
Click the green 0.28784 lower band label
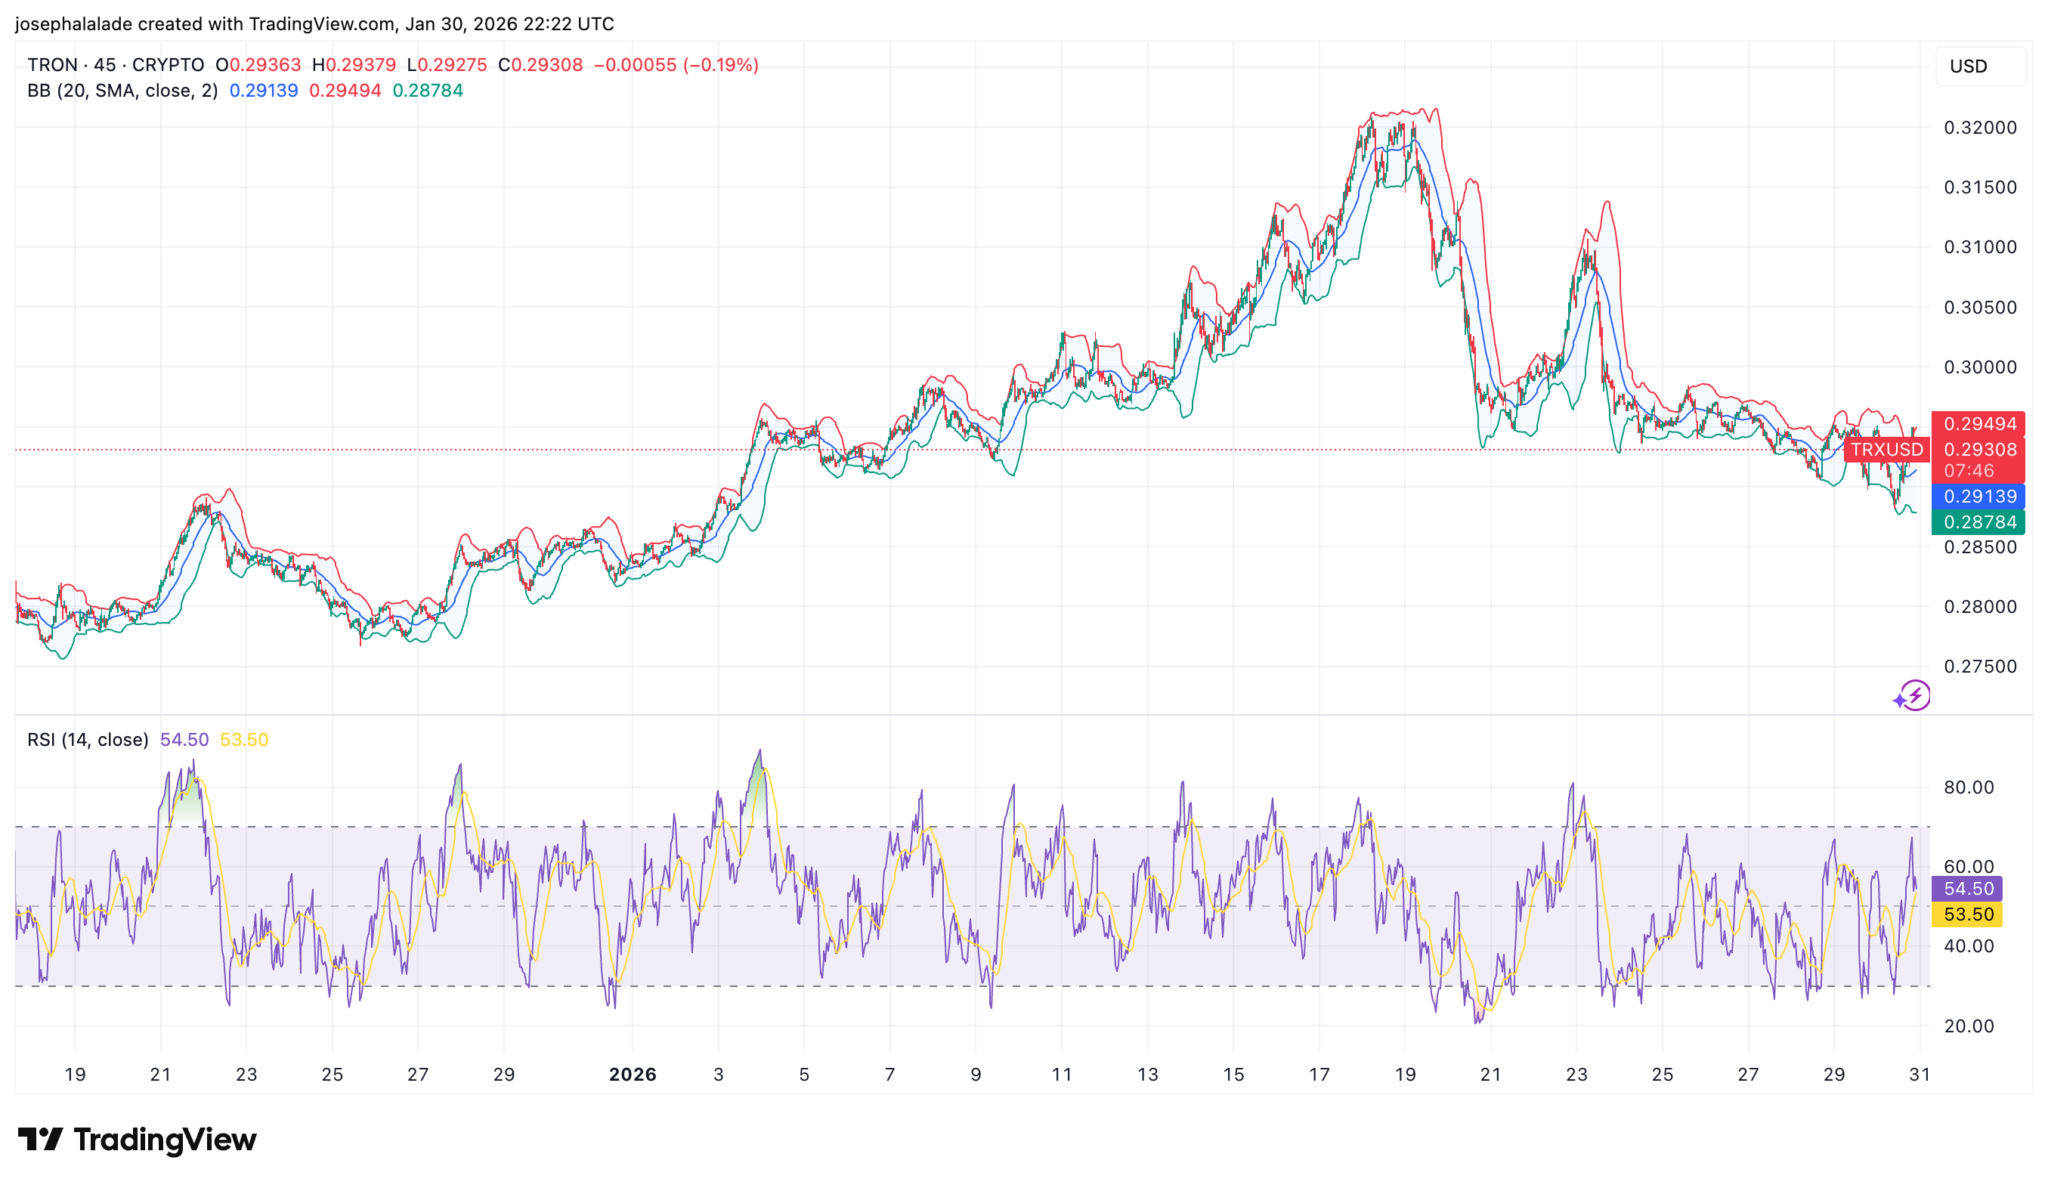(1979, 522)
